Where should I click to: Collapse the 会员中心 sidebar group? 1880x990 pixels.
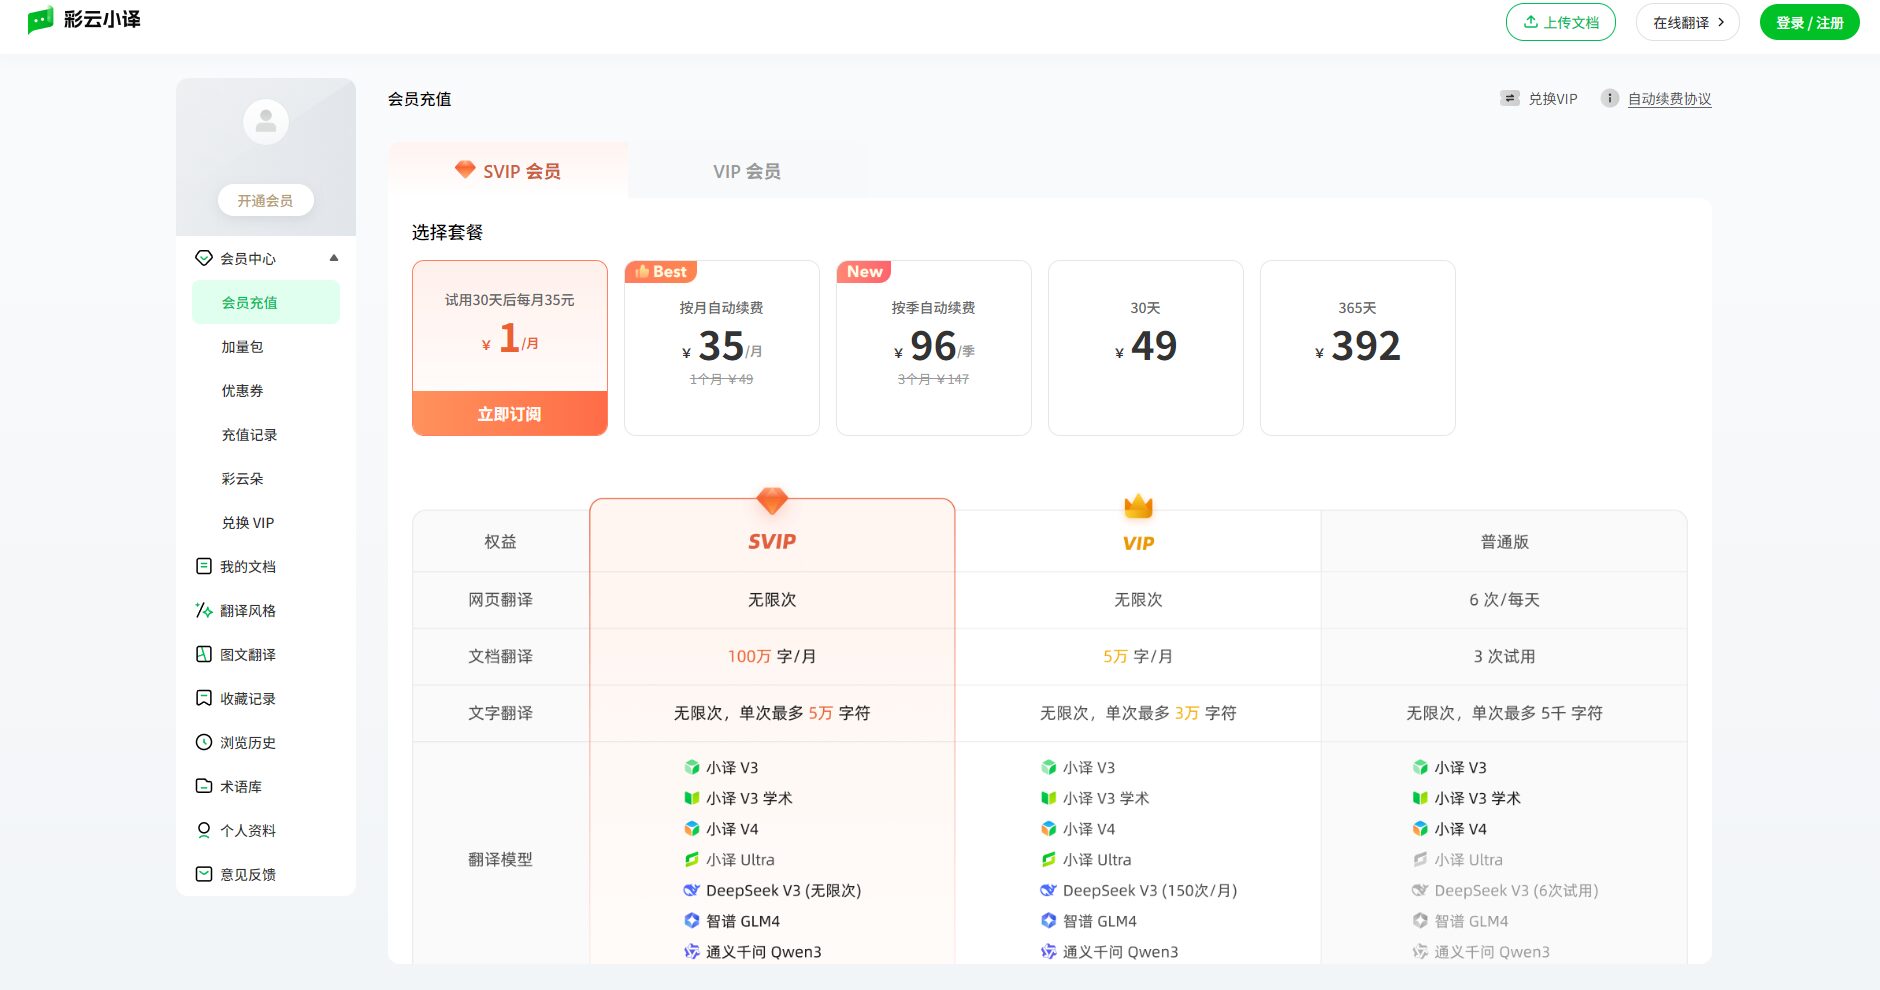(x=334, y=257)
